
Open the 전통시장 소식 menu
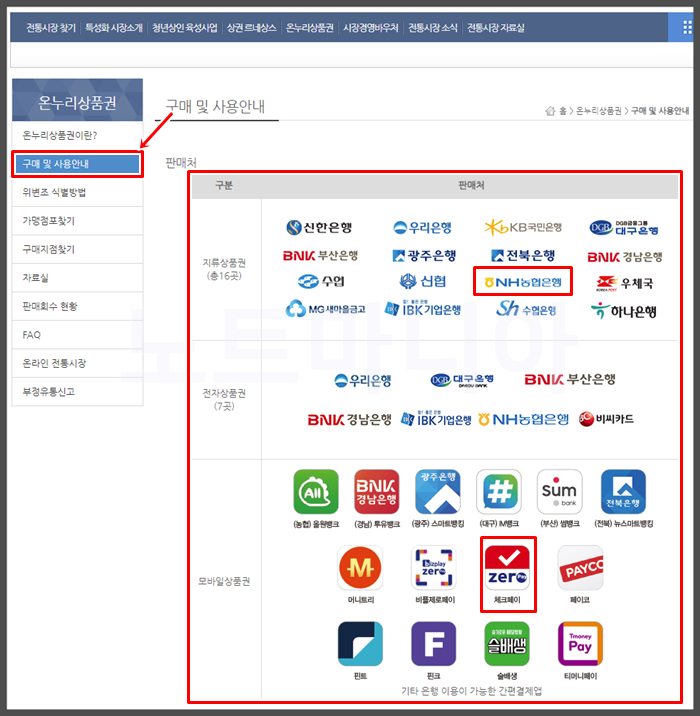[x=433, y=28]
